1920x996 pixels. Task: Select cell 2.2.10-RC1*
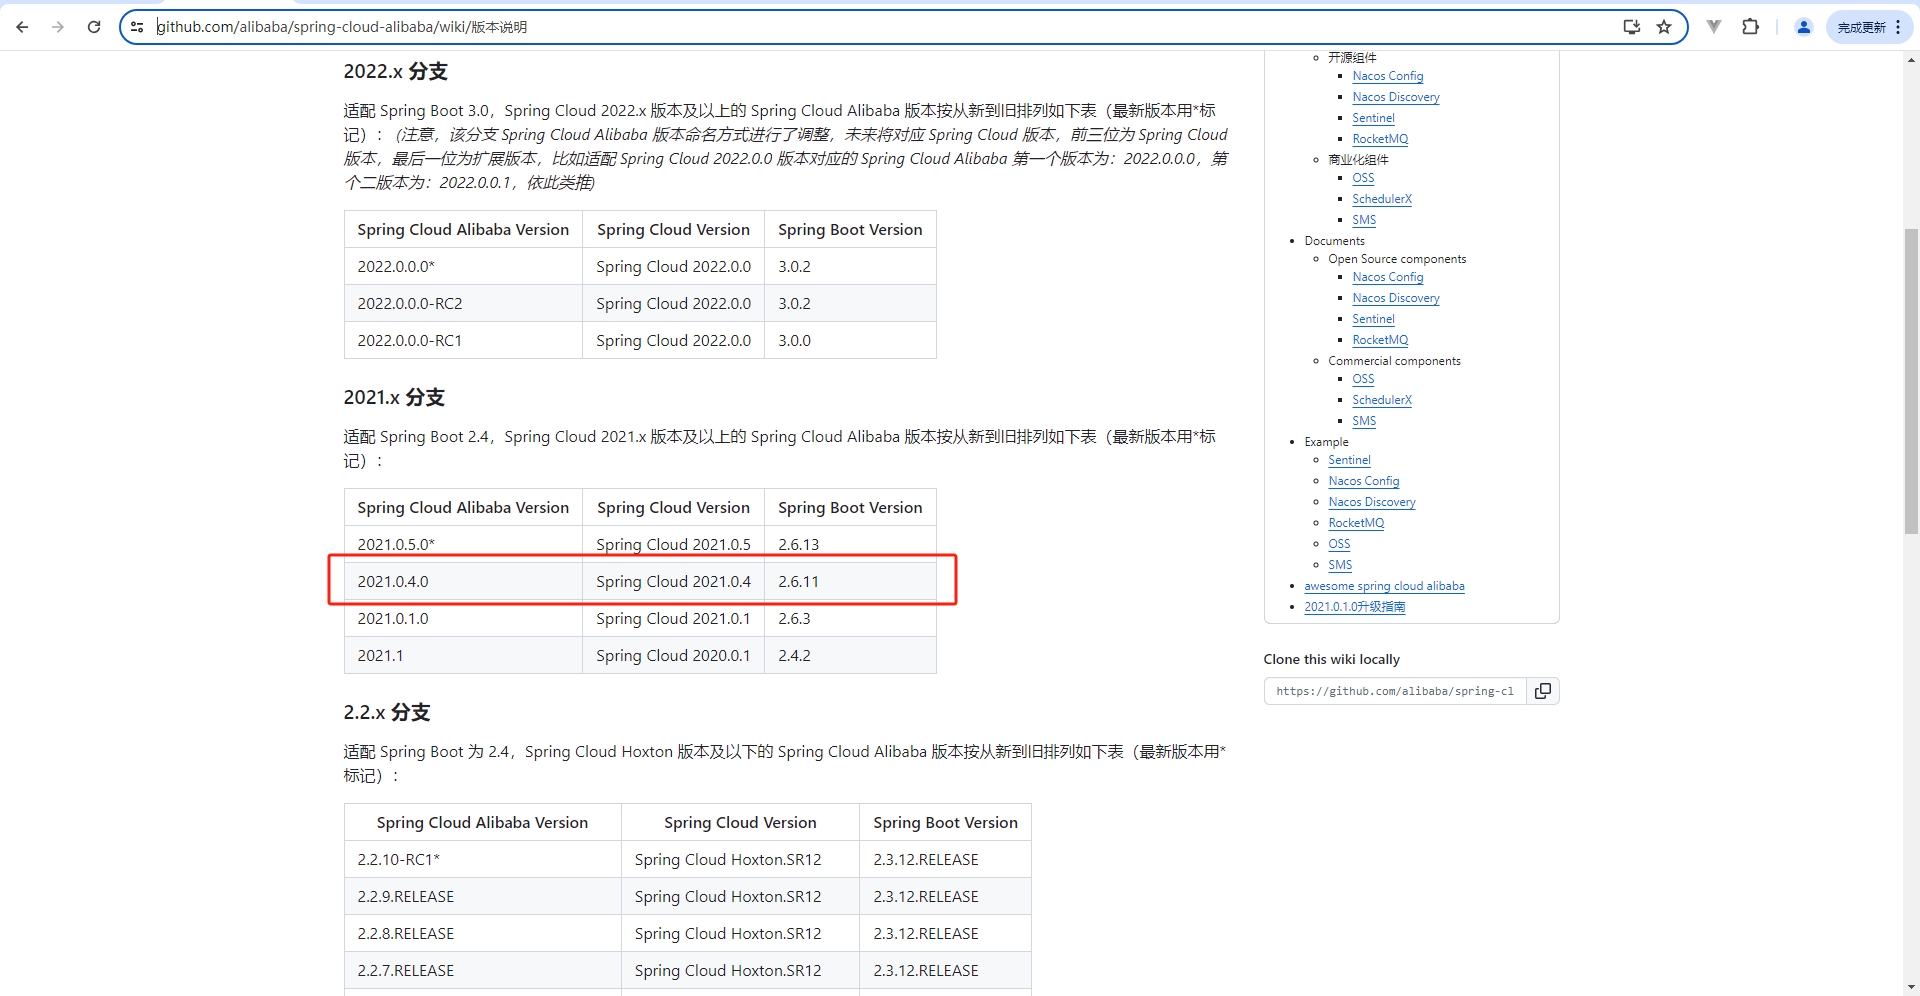click(483, 860)
